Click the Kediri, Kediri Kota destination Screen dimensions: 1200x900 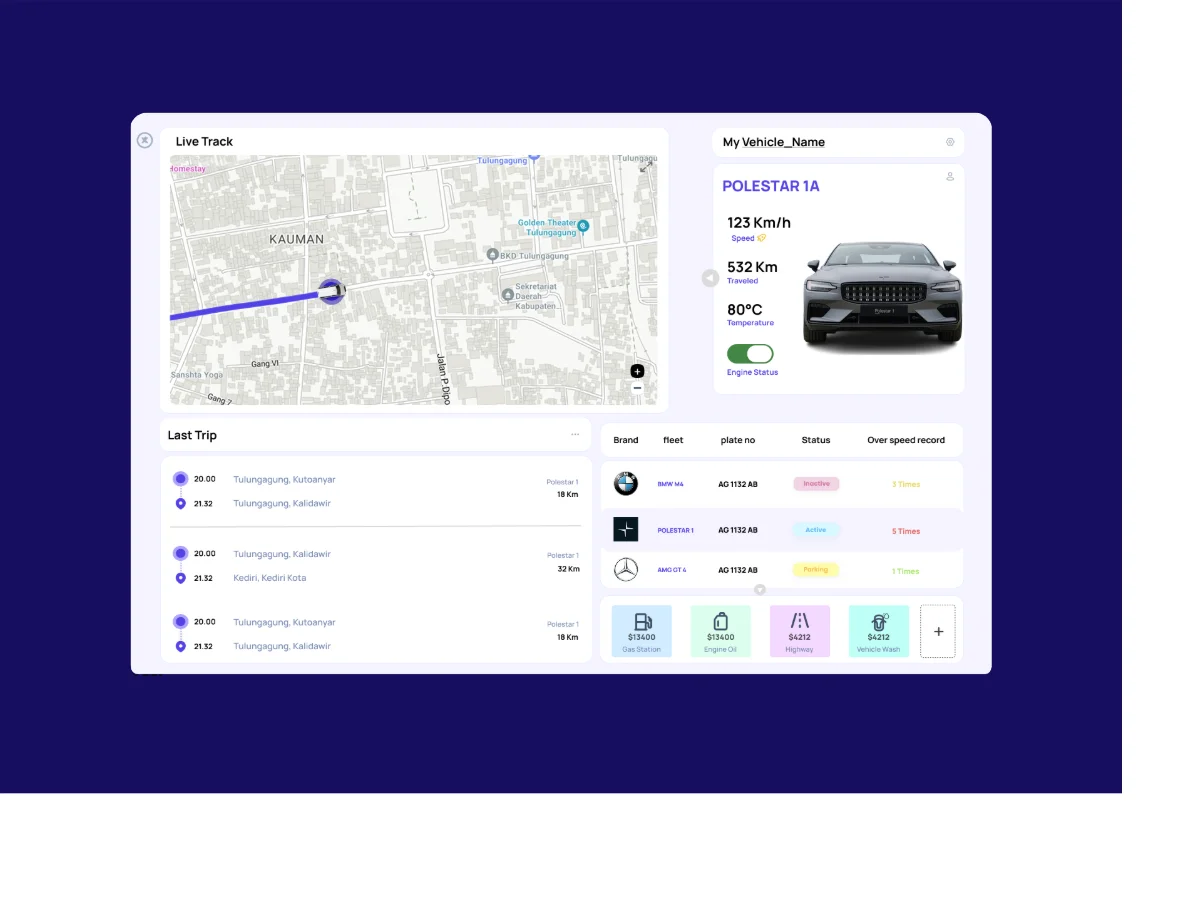pyautogui.click(x=270, y=578)
